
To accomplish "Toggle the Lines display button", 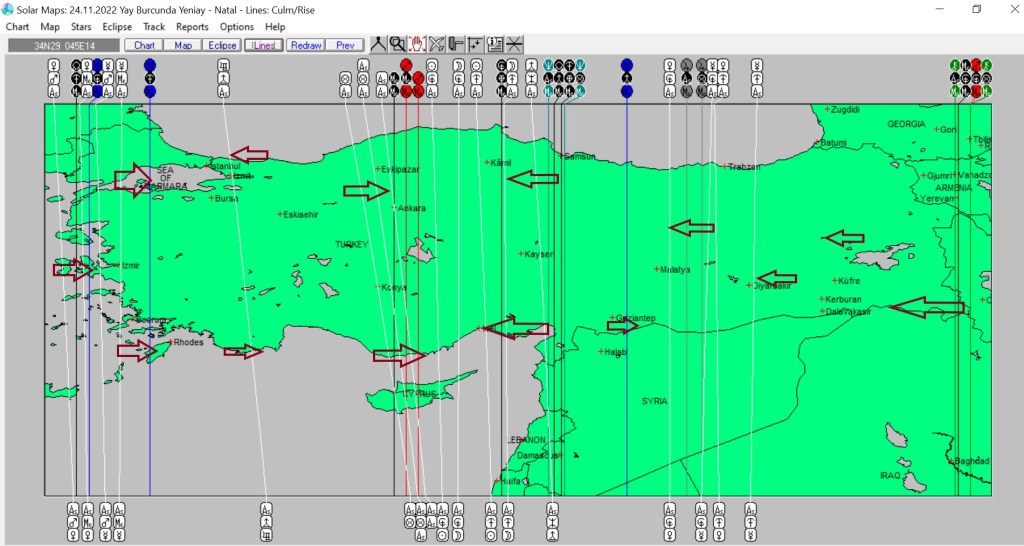I will coord(264,45).
